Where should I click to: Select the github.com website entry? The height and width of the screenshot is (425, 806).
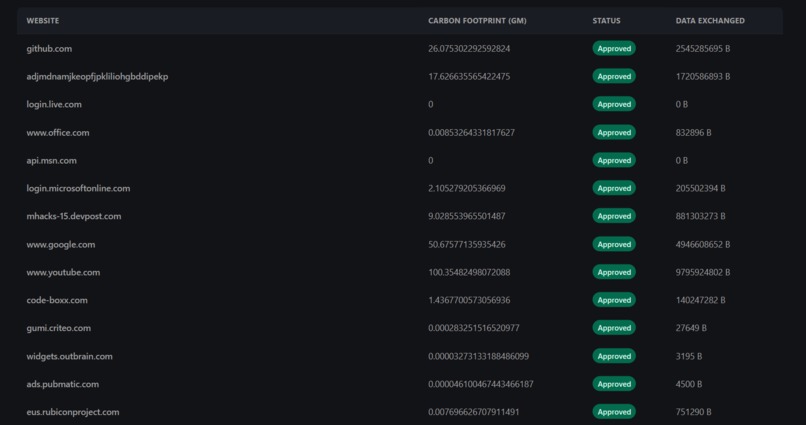click(x=49, y=49)
